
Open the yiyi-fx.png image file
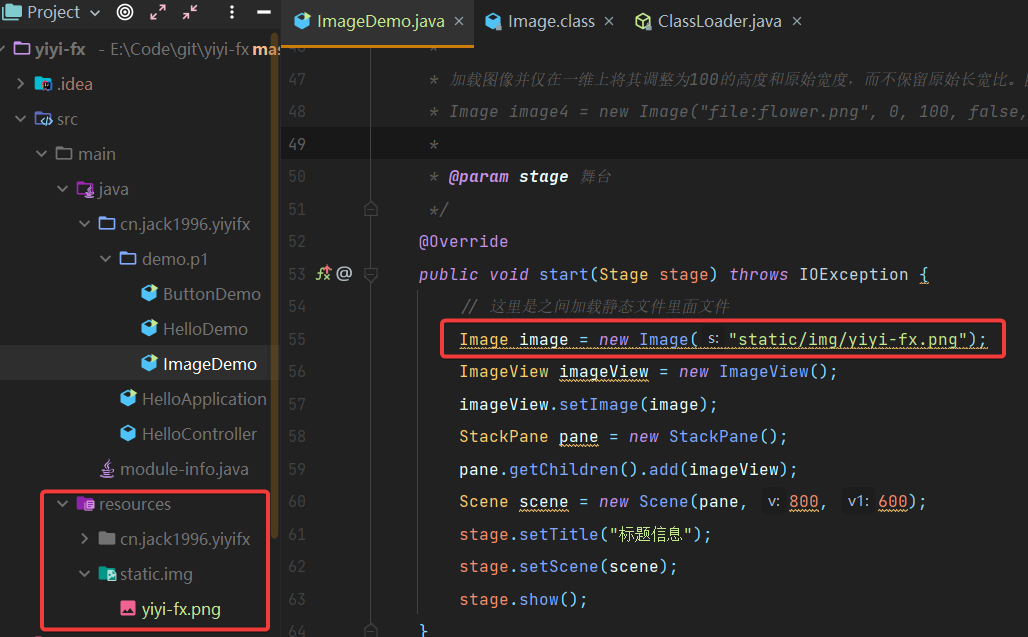181,609
